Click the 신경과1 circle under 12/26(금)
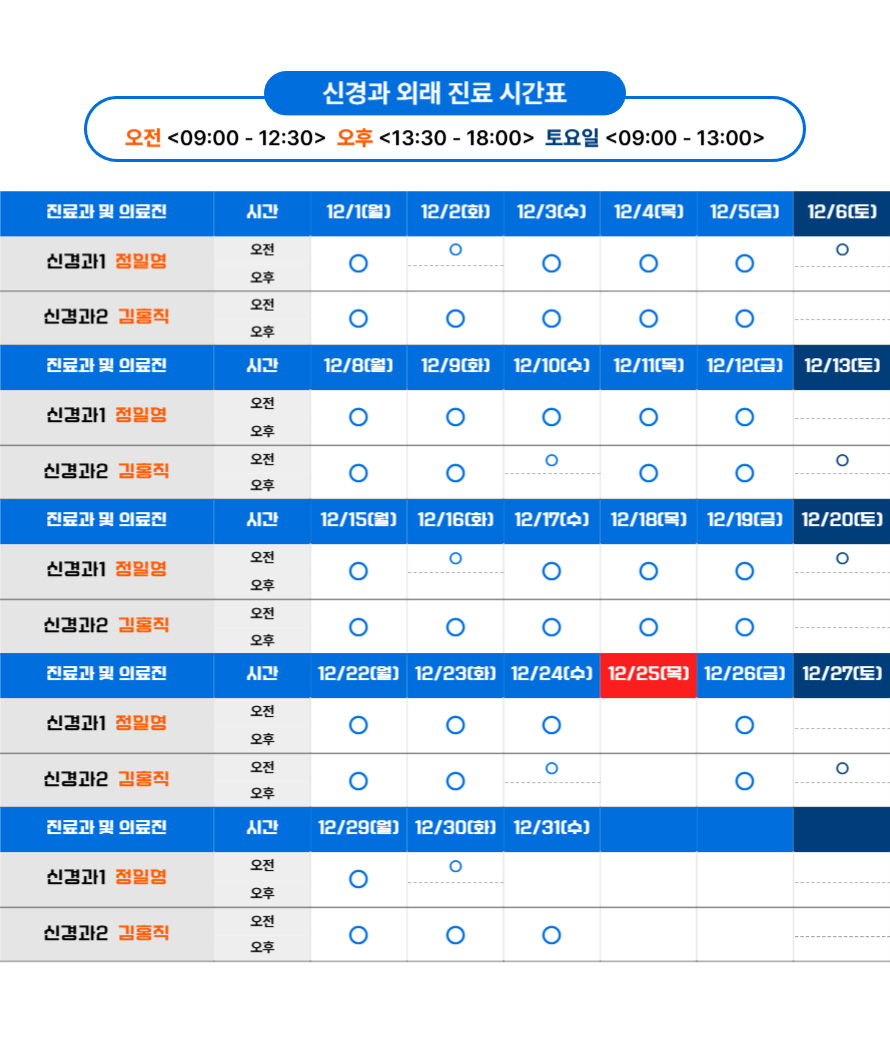890x1050 pixels. click(744, 725)
